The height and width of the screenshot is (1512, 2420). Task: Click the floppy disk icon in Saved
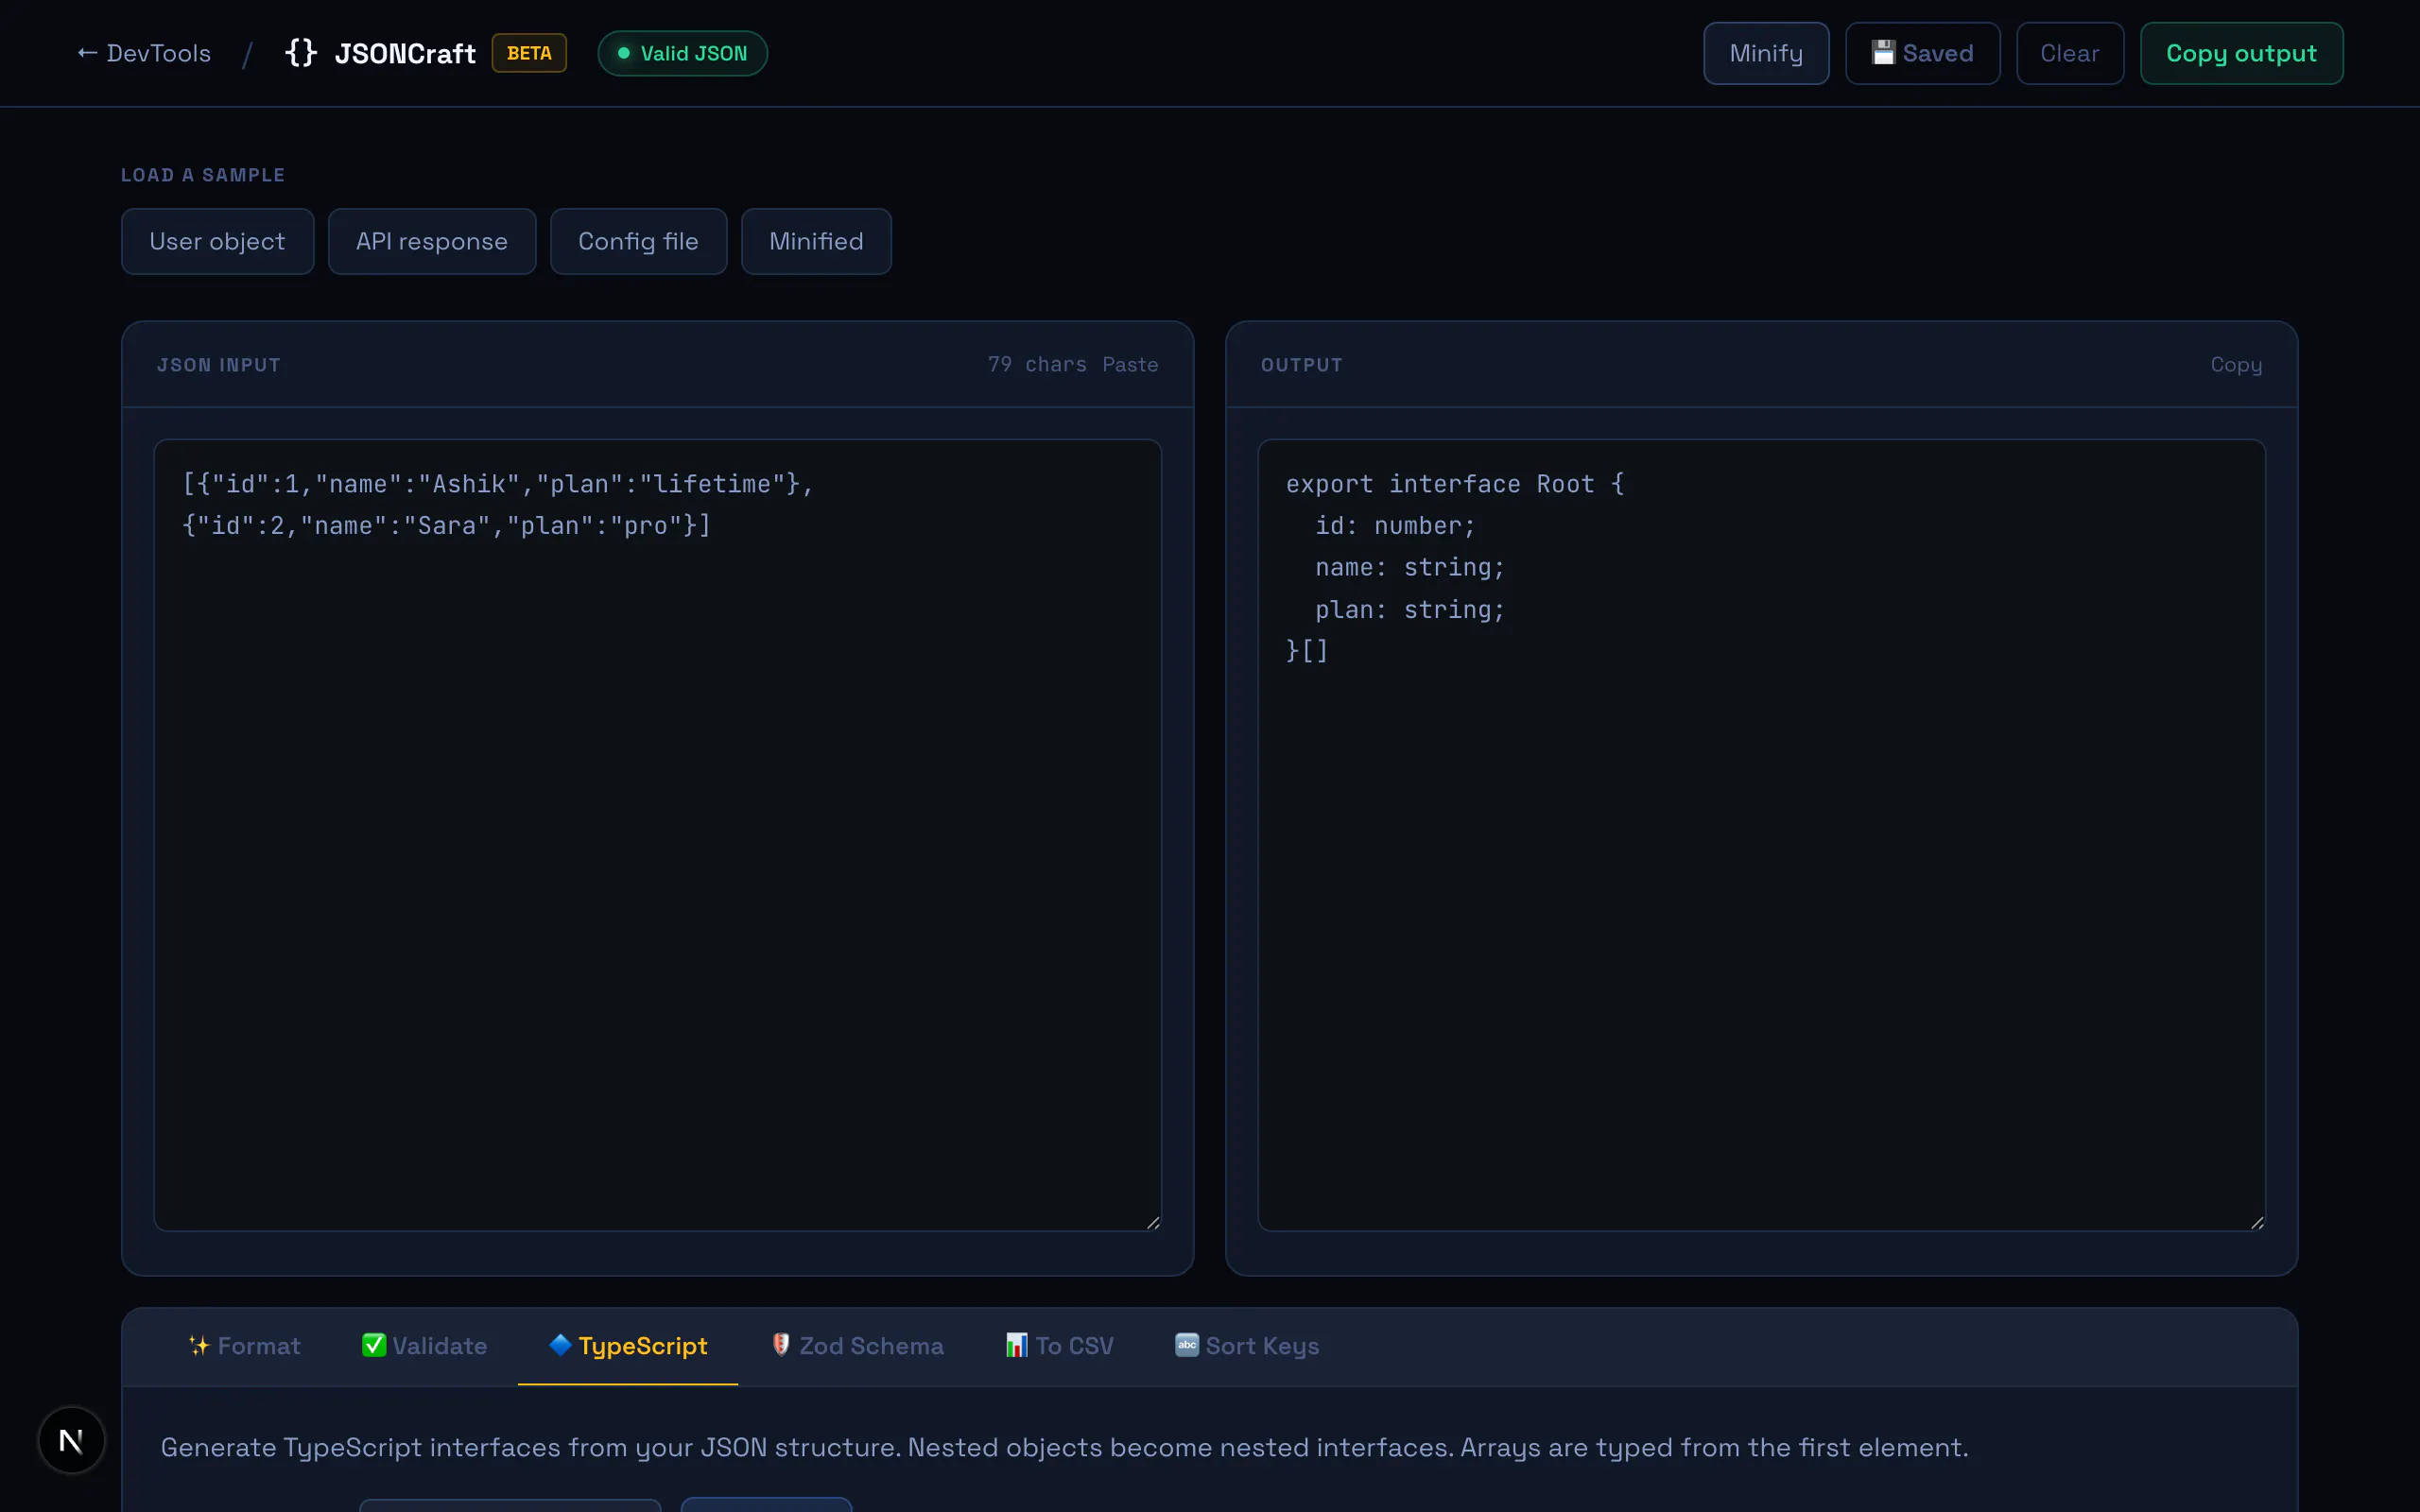pyautogui.click(x=1883, y=53)
